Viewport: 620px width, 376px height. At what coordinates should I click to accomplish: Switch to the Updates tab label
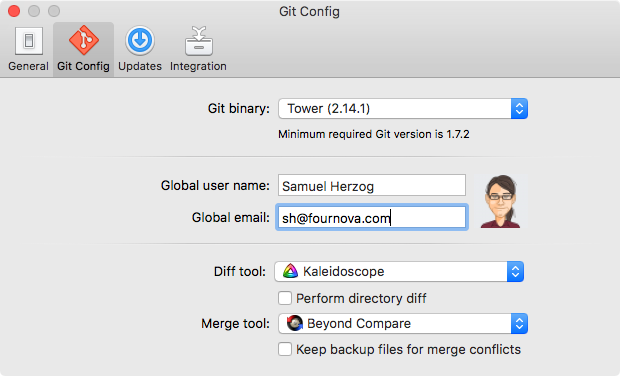coord(140,66)
